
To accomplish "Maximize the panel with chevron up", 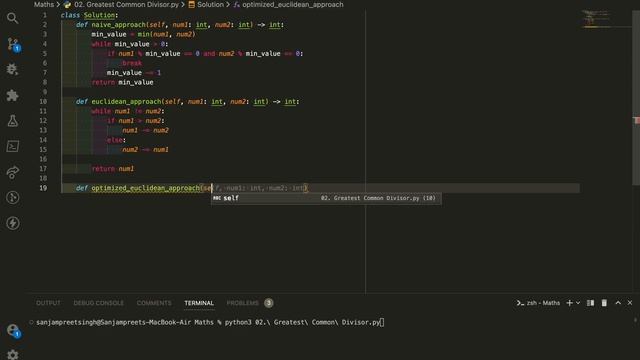I will [x=618, y=303].
